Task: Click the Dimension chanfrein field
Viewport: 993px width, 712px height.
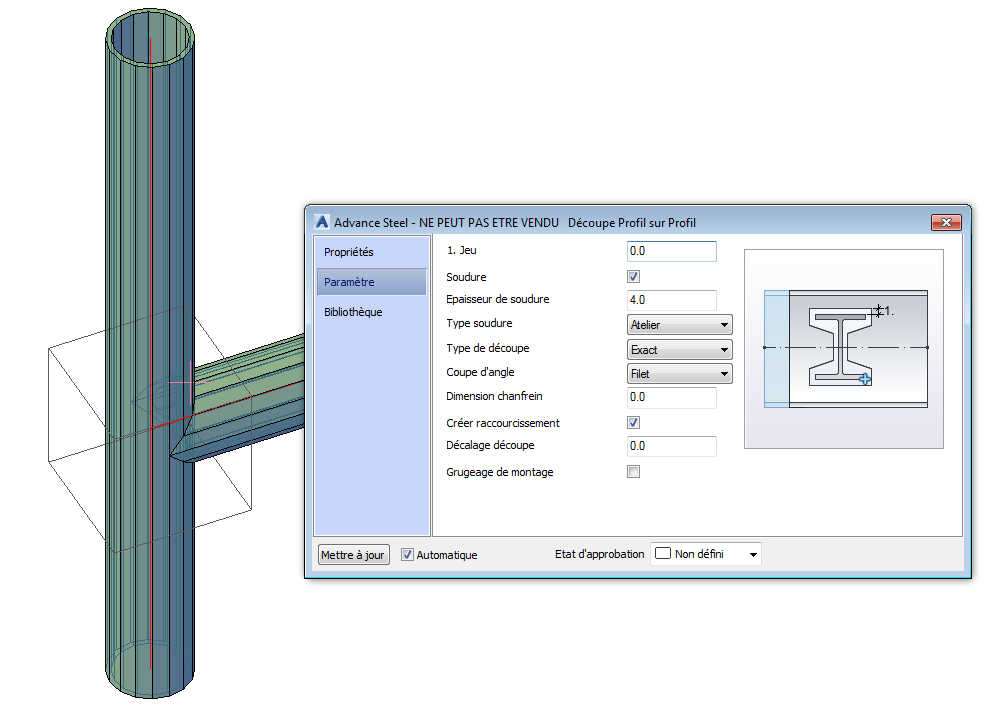Action: pyautogui.click(x=671, y=397)
